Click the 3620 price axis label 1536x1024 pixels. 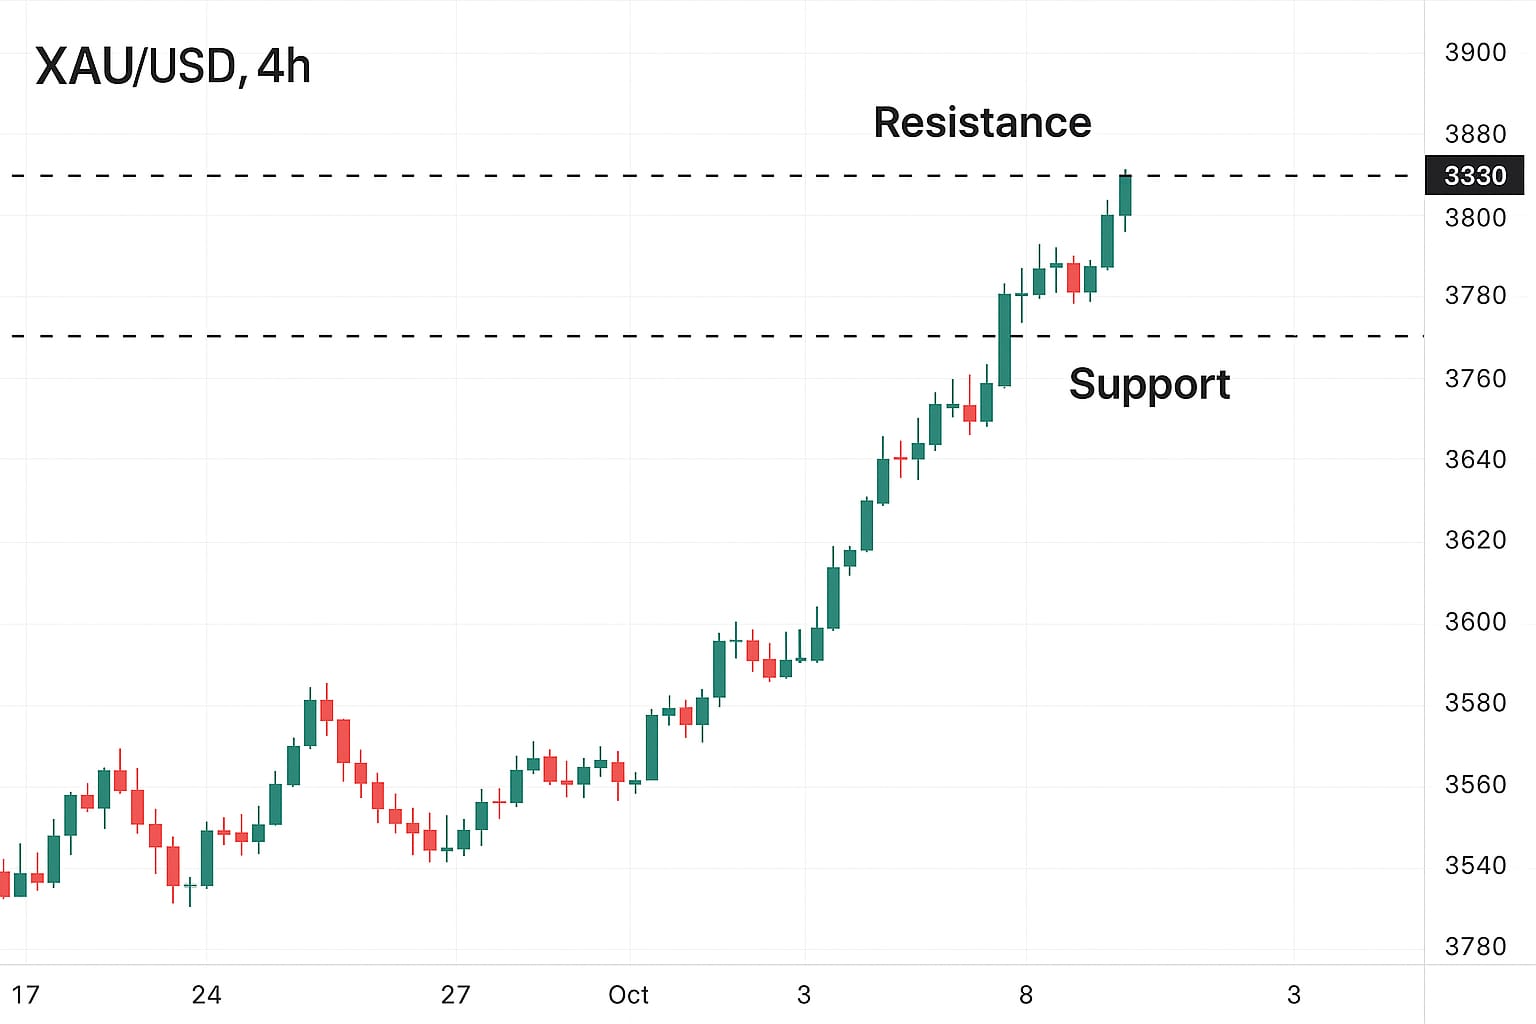pos(1475,540)
